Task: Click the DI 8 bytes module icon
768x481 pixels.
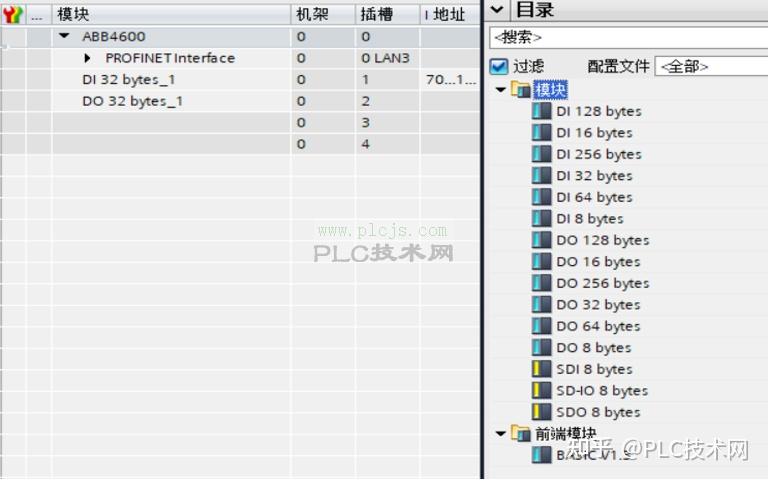Action: click(x=541, y=218)
